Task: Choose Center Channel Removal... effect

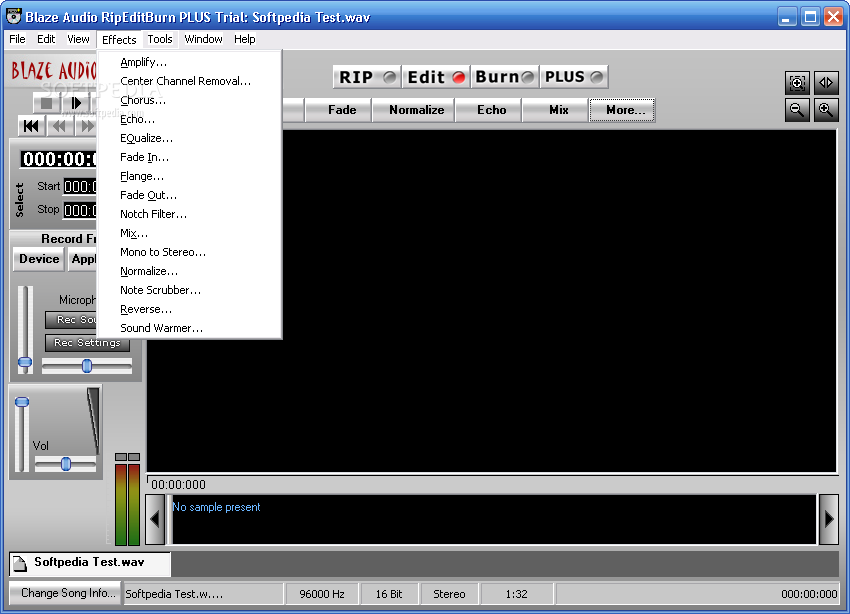Action: tap(190, 81)
